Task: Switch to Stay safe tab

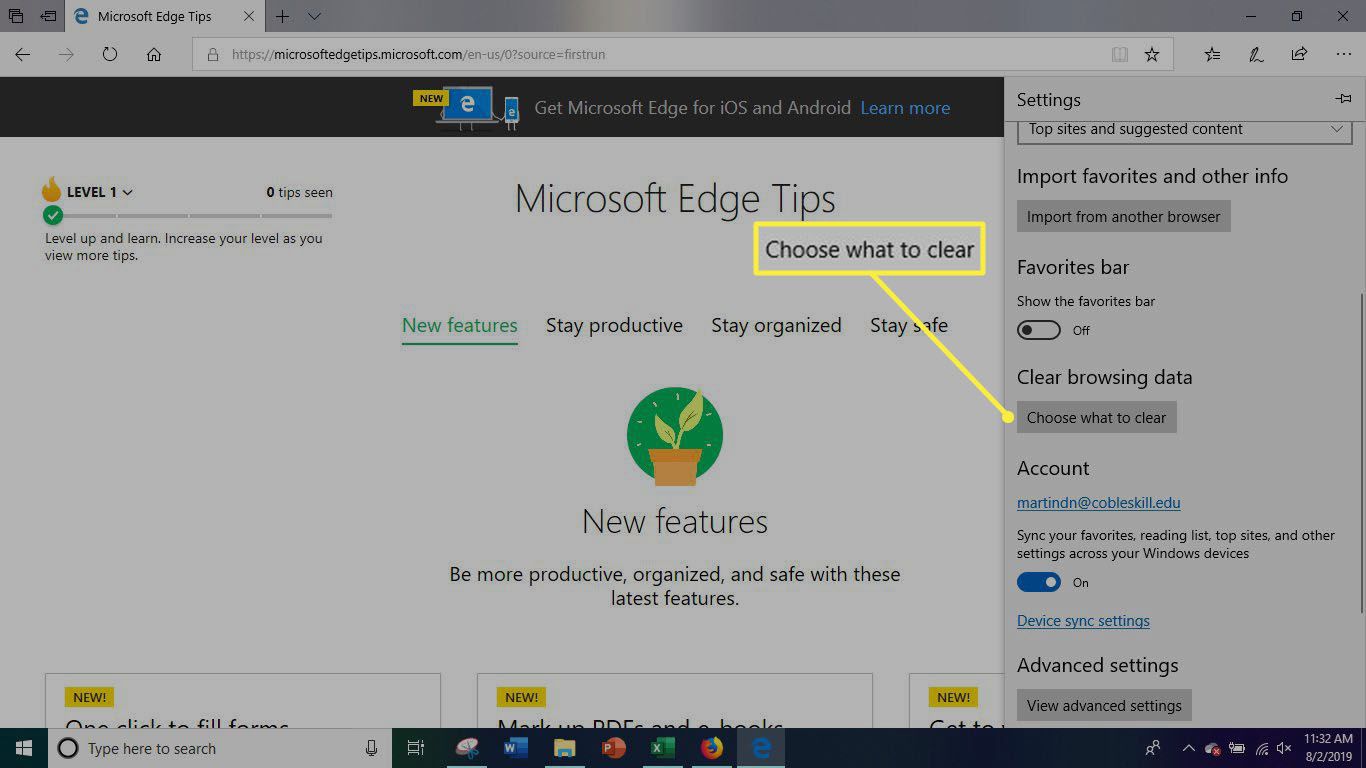Action: (909, 326)
